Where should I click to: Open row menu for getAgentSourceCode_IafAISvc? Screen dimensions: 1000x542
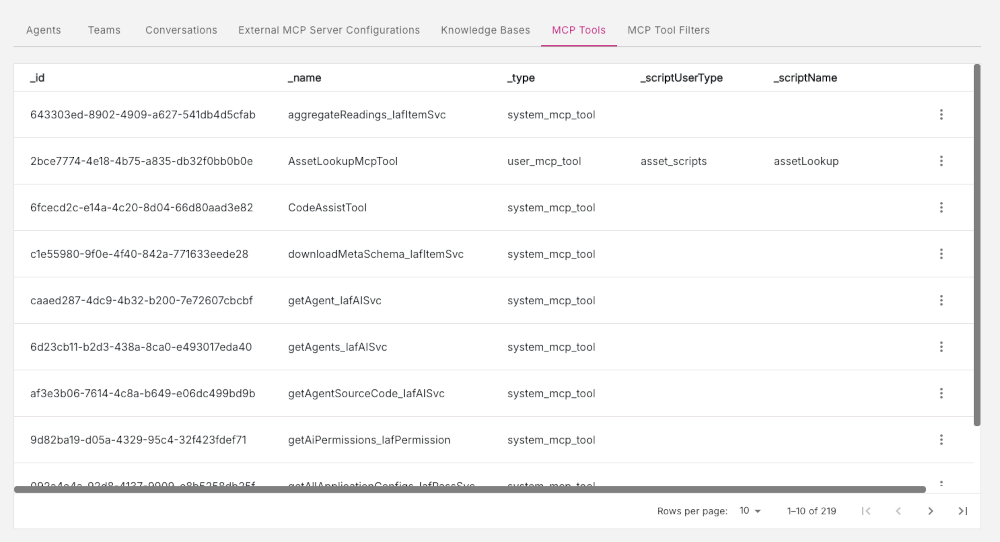click(x=941, y=393)
